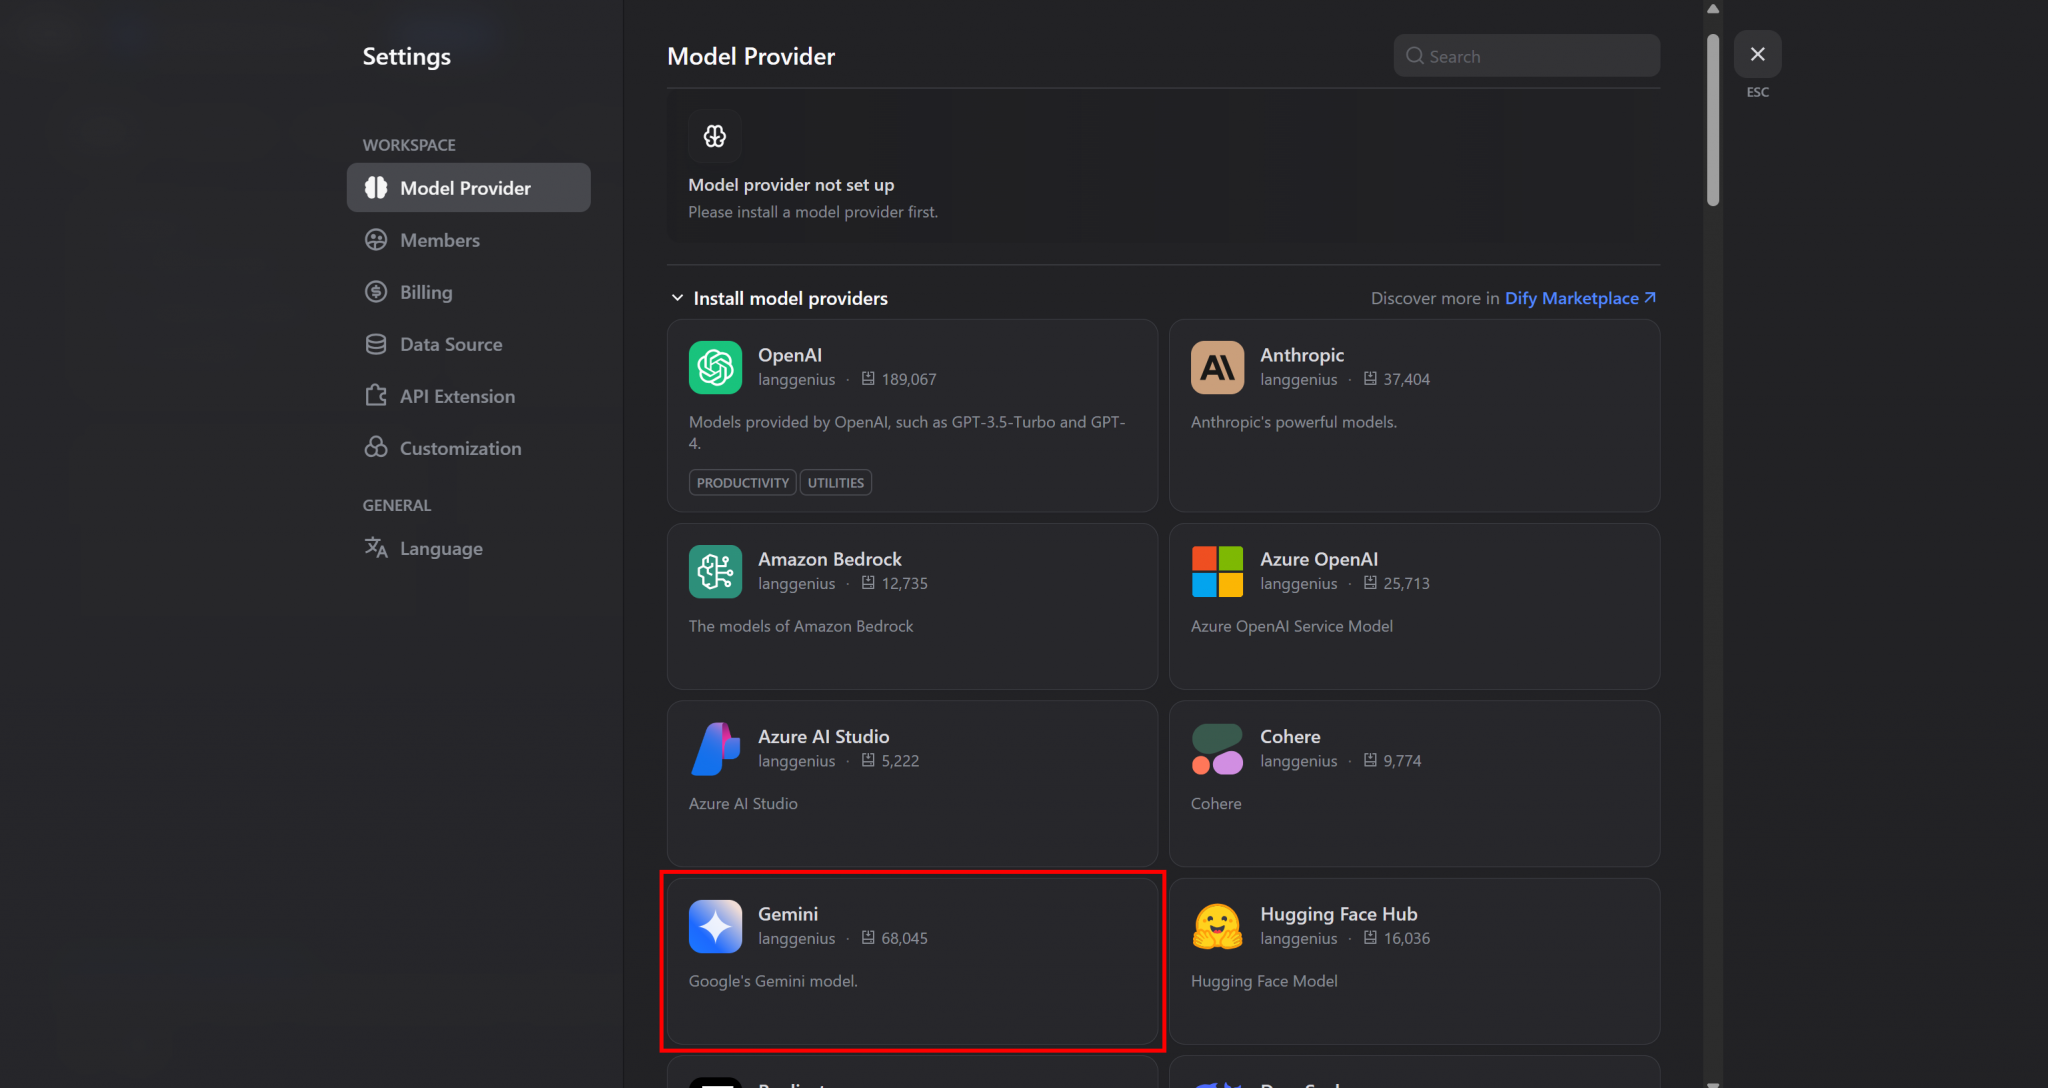Open the API Extension settings
Screen dimensions: 2048x1088
457,396
